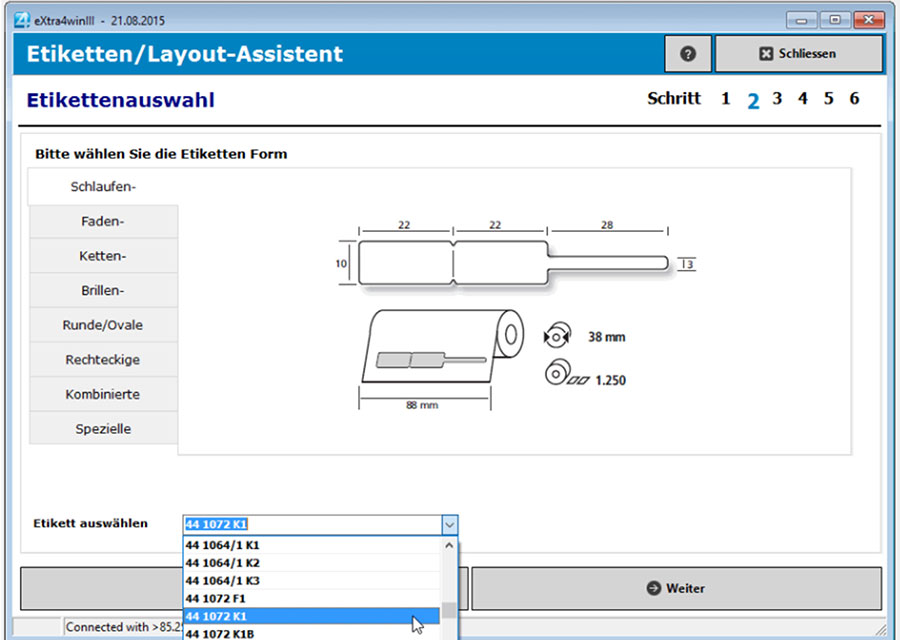Switch to the Faden- label category
Viewport: 900px width, 640px height.
pos(101,221)
